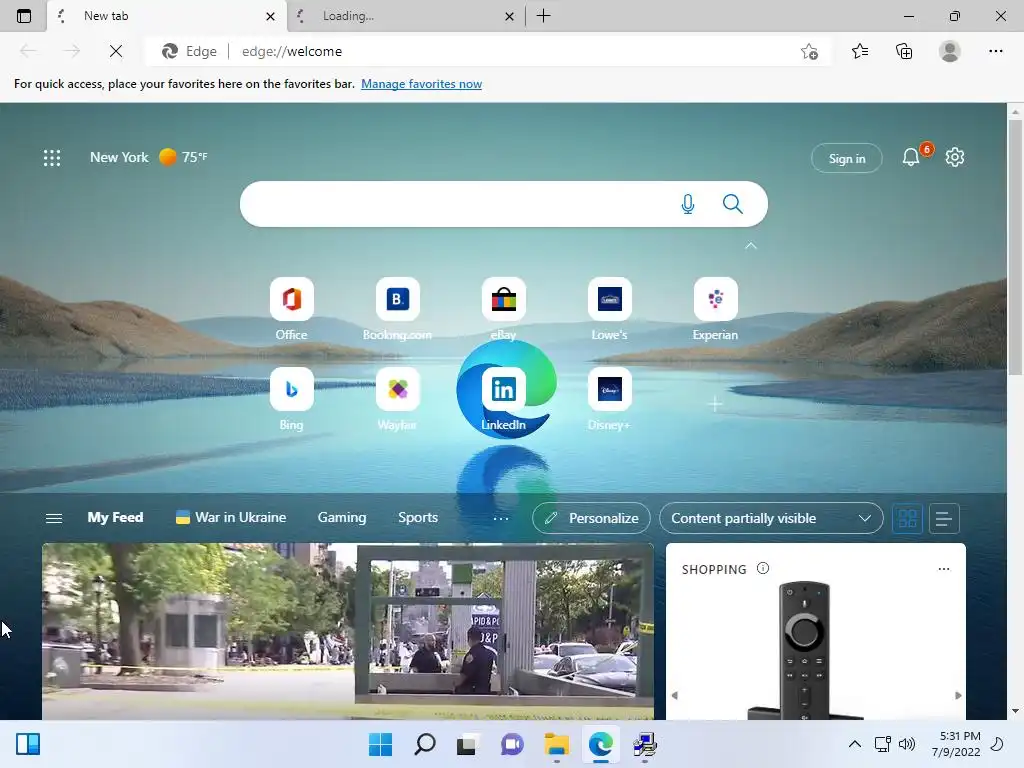
Task: Open the Bing quick link
Action: pyautogui.click(x=291, y=400)
